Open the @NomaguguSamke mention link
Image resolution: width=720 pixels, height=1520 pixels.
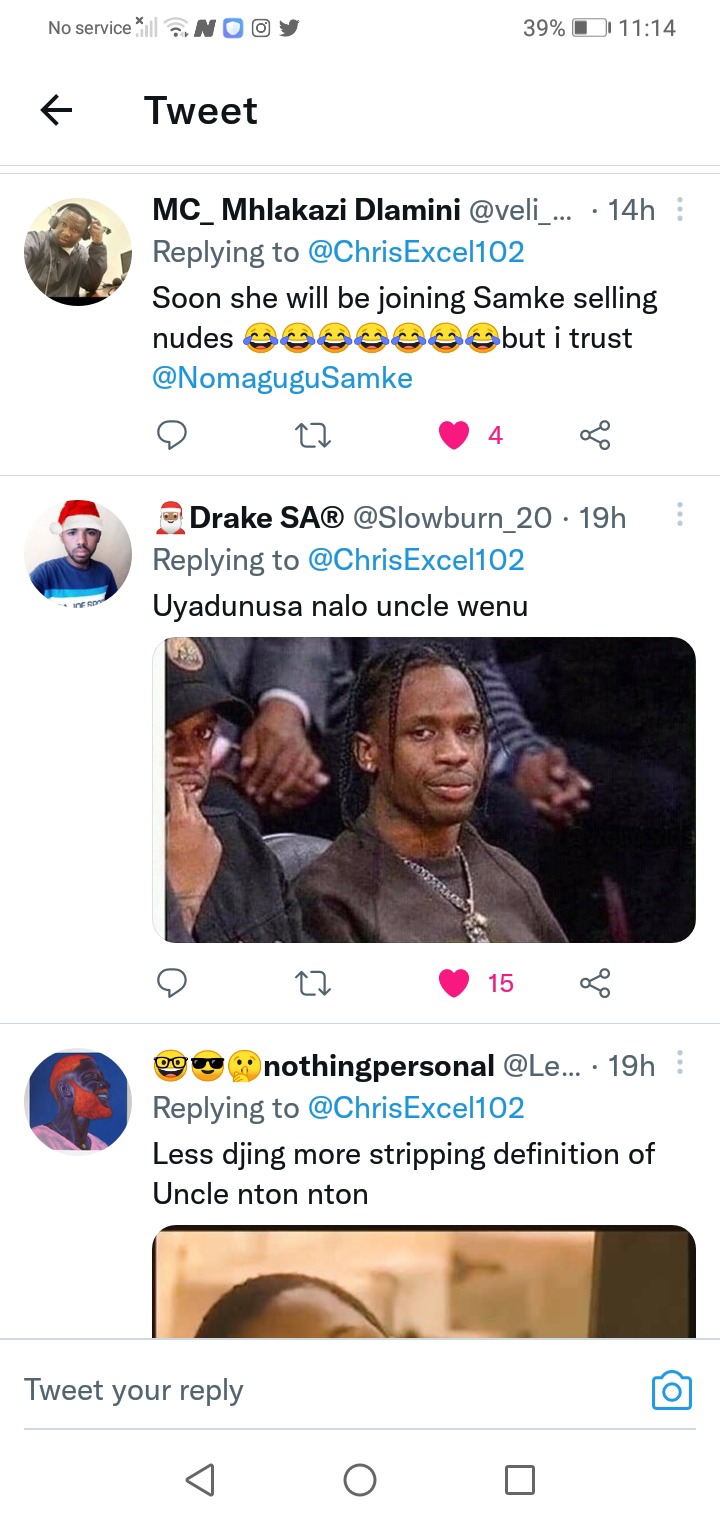pos(282,378)
